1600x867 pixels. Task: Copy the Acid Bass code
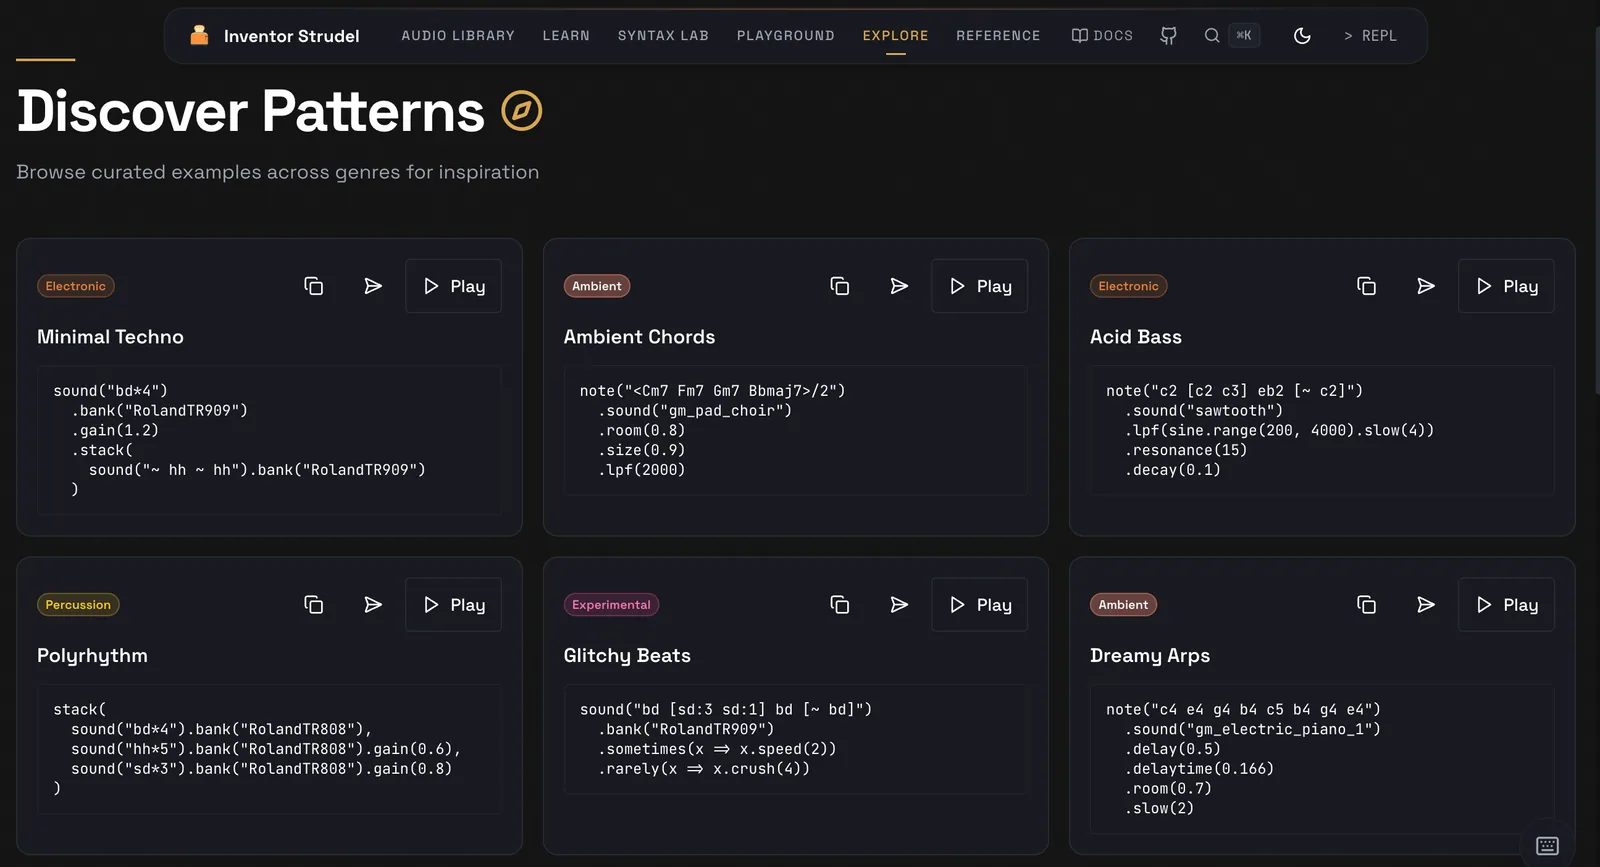tap(1366, 286)
